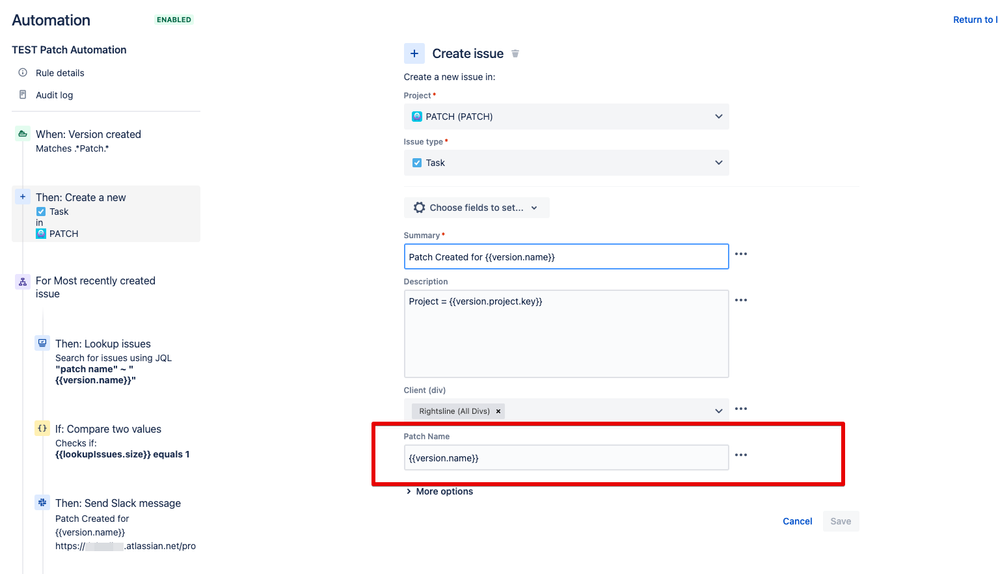Delete the Create issue action via trash icon
998x574 pixels.
pyautogui.click(x=516, y=53)
